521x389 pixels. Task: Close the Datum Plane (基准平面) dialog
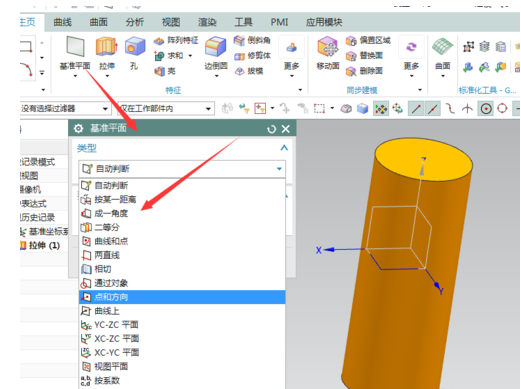[286, 129]
